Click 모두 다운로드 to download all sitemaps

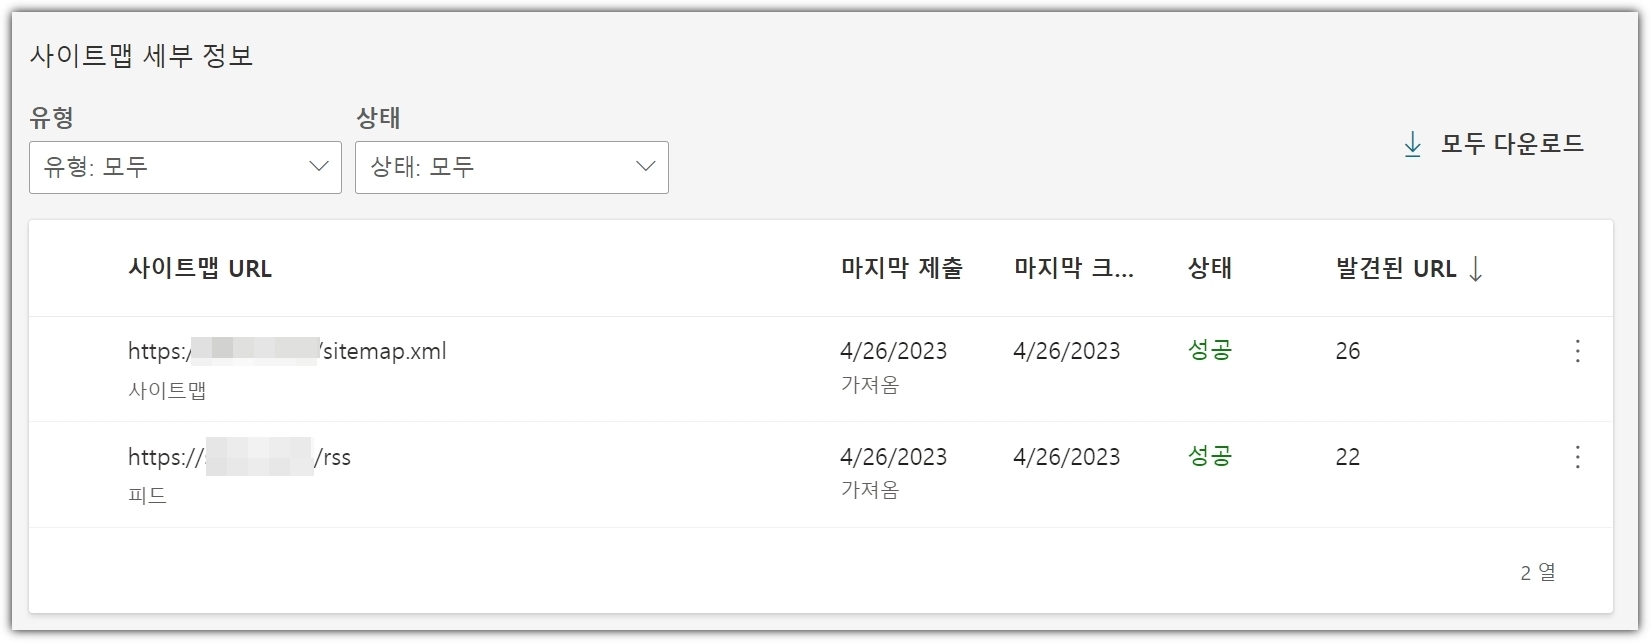click(1510, 143)
